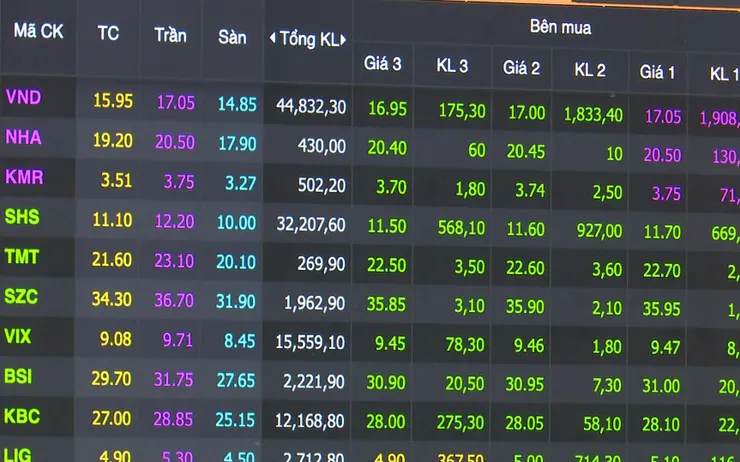Click BSI bid price 31.00

(x=661, y=386)
